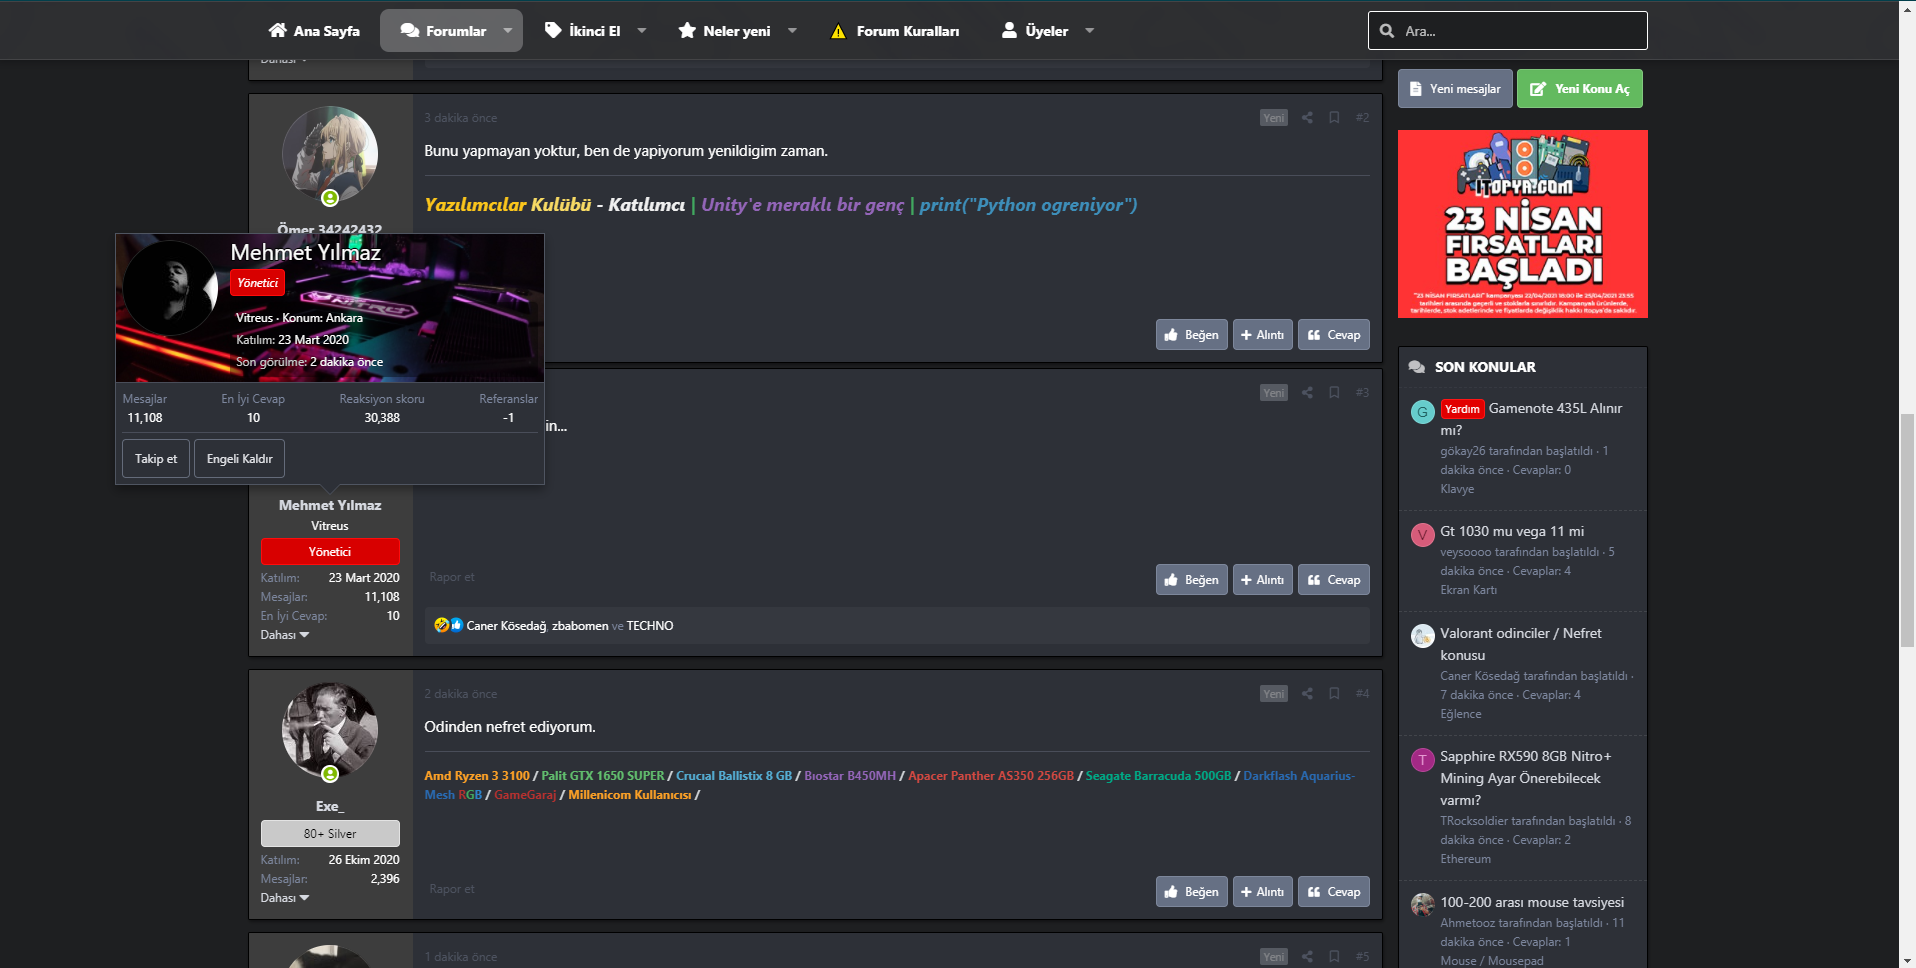Image resolution: width=1916 pixels, height=968 pixels.
Task: Focus the Ara search field
Action: [x=1507, y=31]
